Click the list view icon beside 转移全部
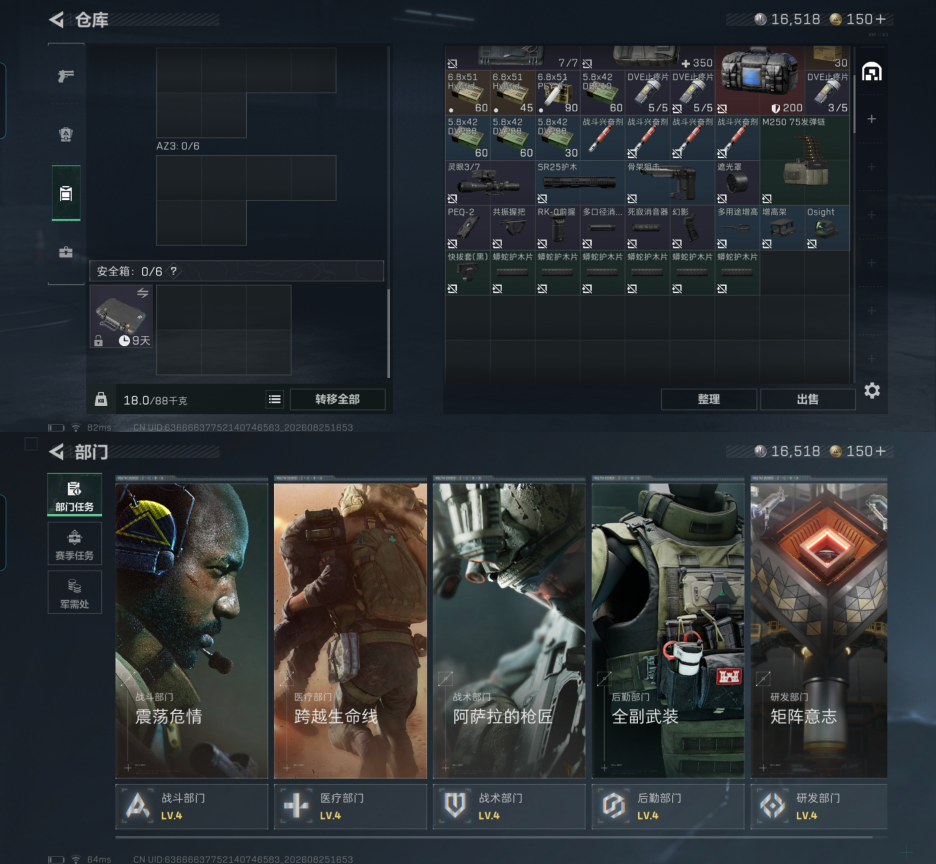936x864 pixels. click(x=275, y=399)
